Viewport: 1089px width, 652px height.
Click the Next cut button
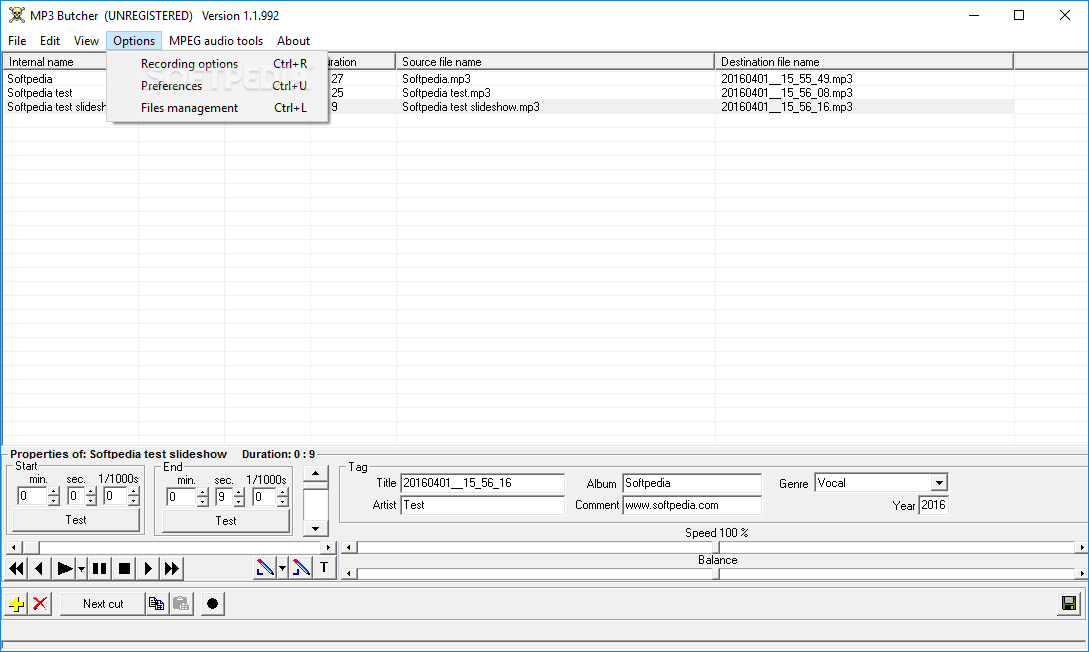pos(103,604)
